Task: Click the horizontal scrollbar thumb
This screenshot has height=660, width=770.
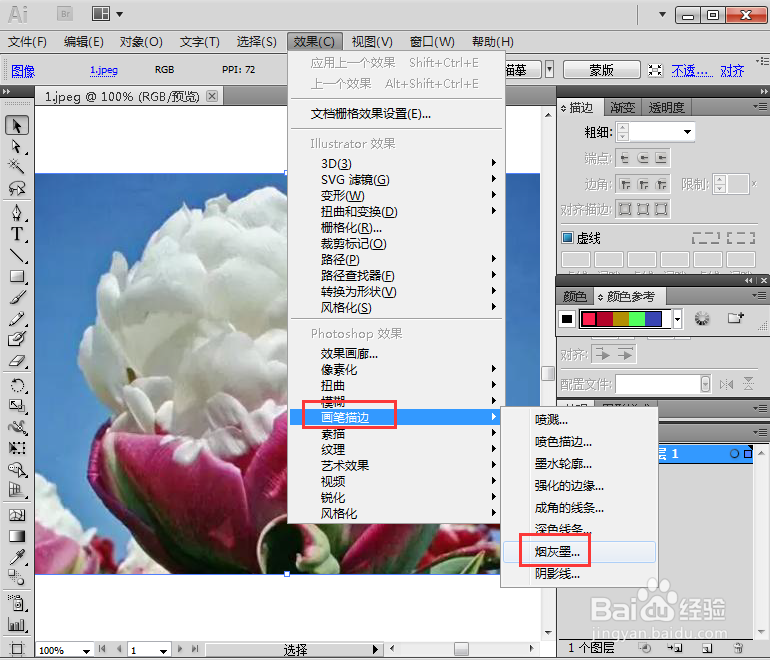Action: coord(461,649)
